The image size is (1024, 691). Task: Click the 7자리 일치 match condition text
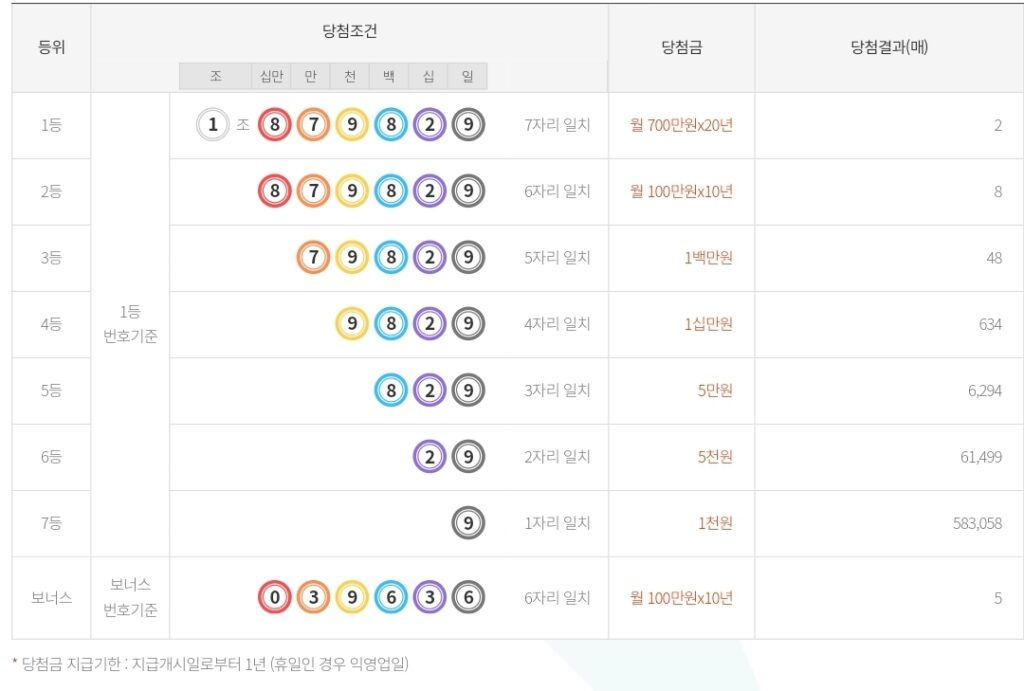coord(557,125)
